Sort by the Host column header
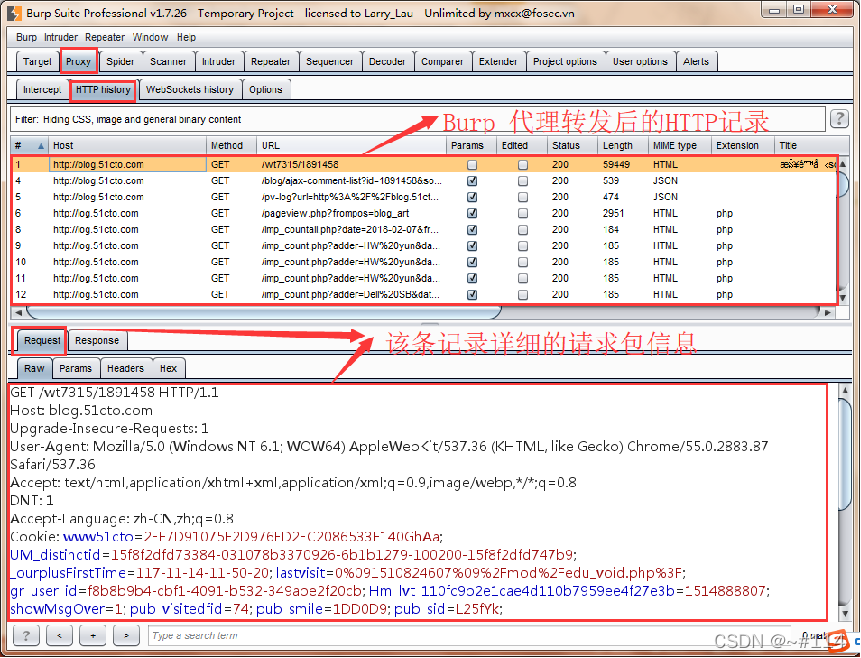 click(127, 146)
